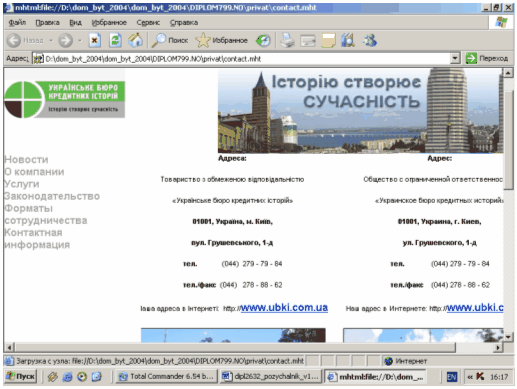Viewport: 517px width, 389px height.
Task: Open the Избранное favorites star button
Action: point(222,40)
